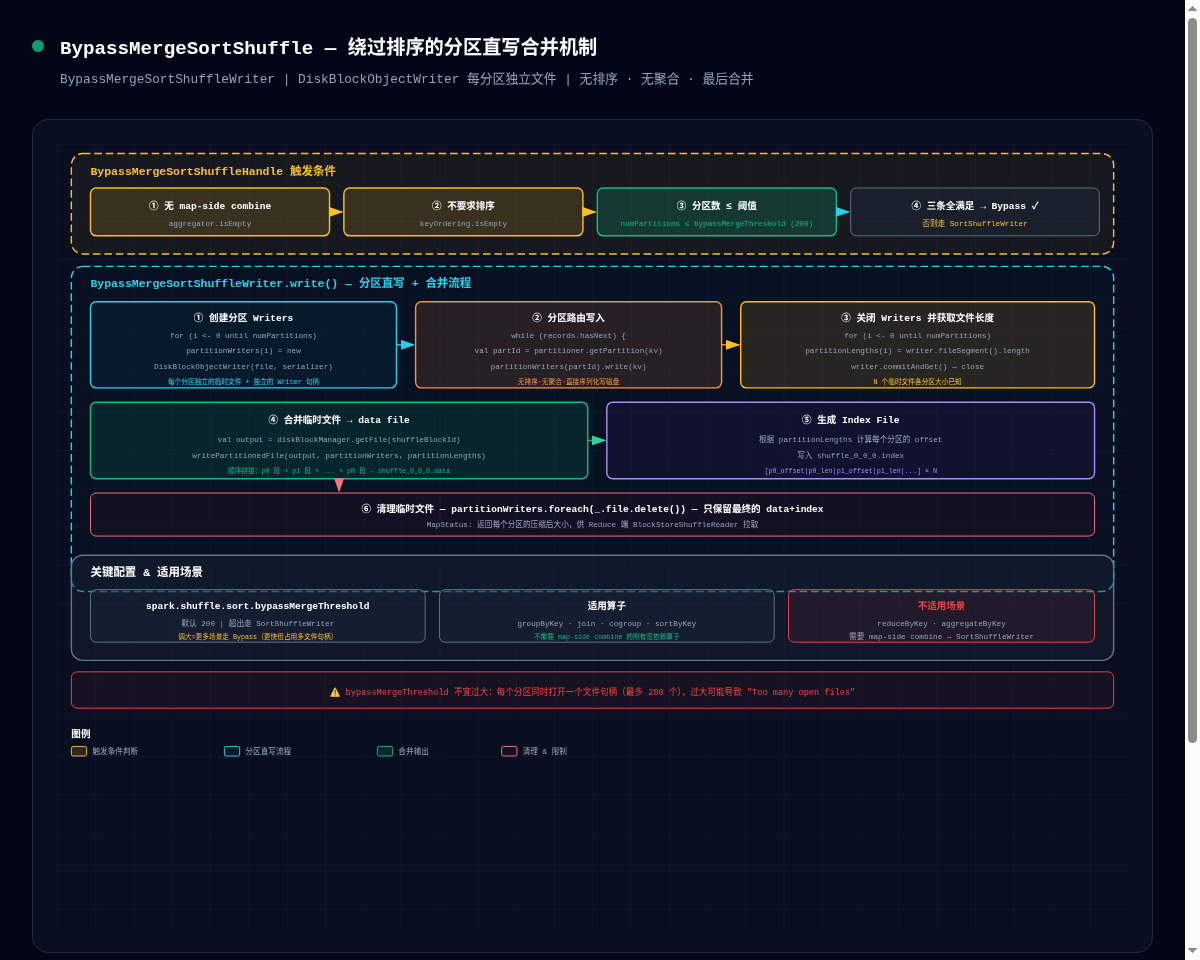Click the text reduceByKey · aggregateByKey
This screenshot has height=960, width=1200.
coord(941,623)
